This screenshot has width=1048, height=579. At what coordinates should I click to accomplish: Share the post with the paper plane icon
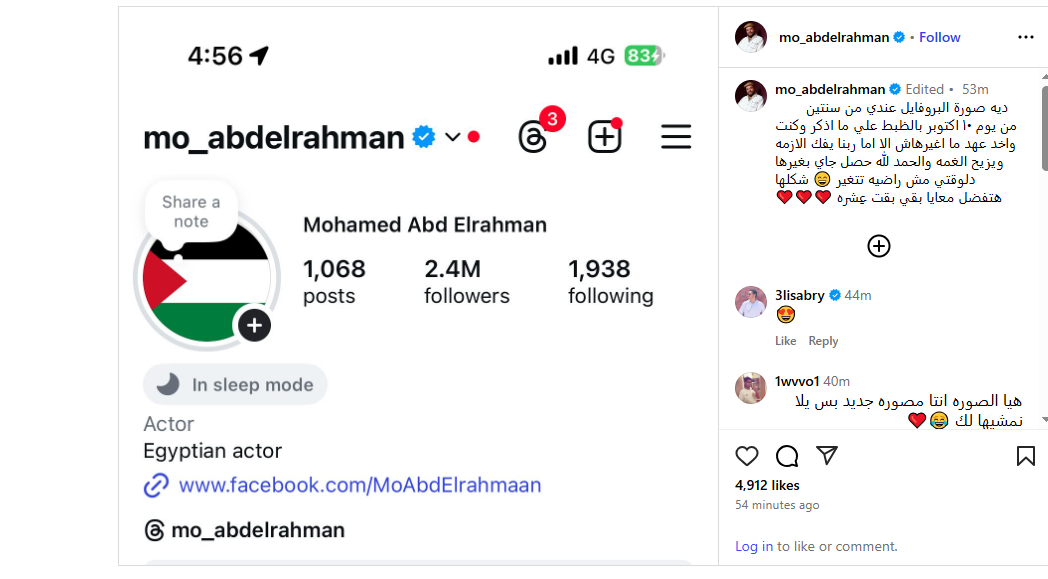point(826,455)
